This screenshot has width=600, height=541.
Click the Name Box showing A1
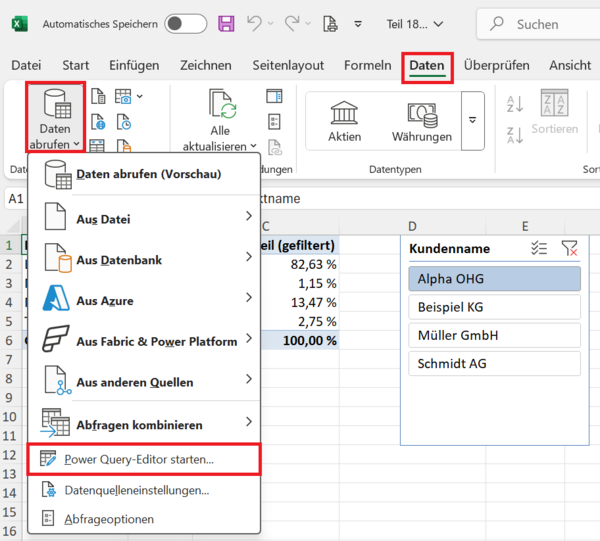(16, 199)
